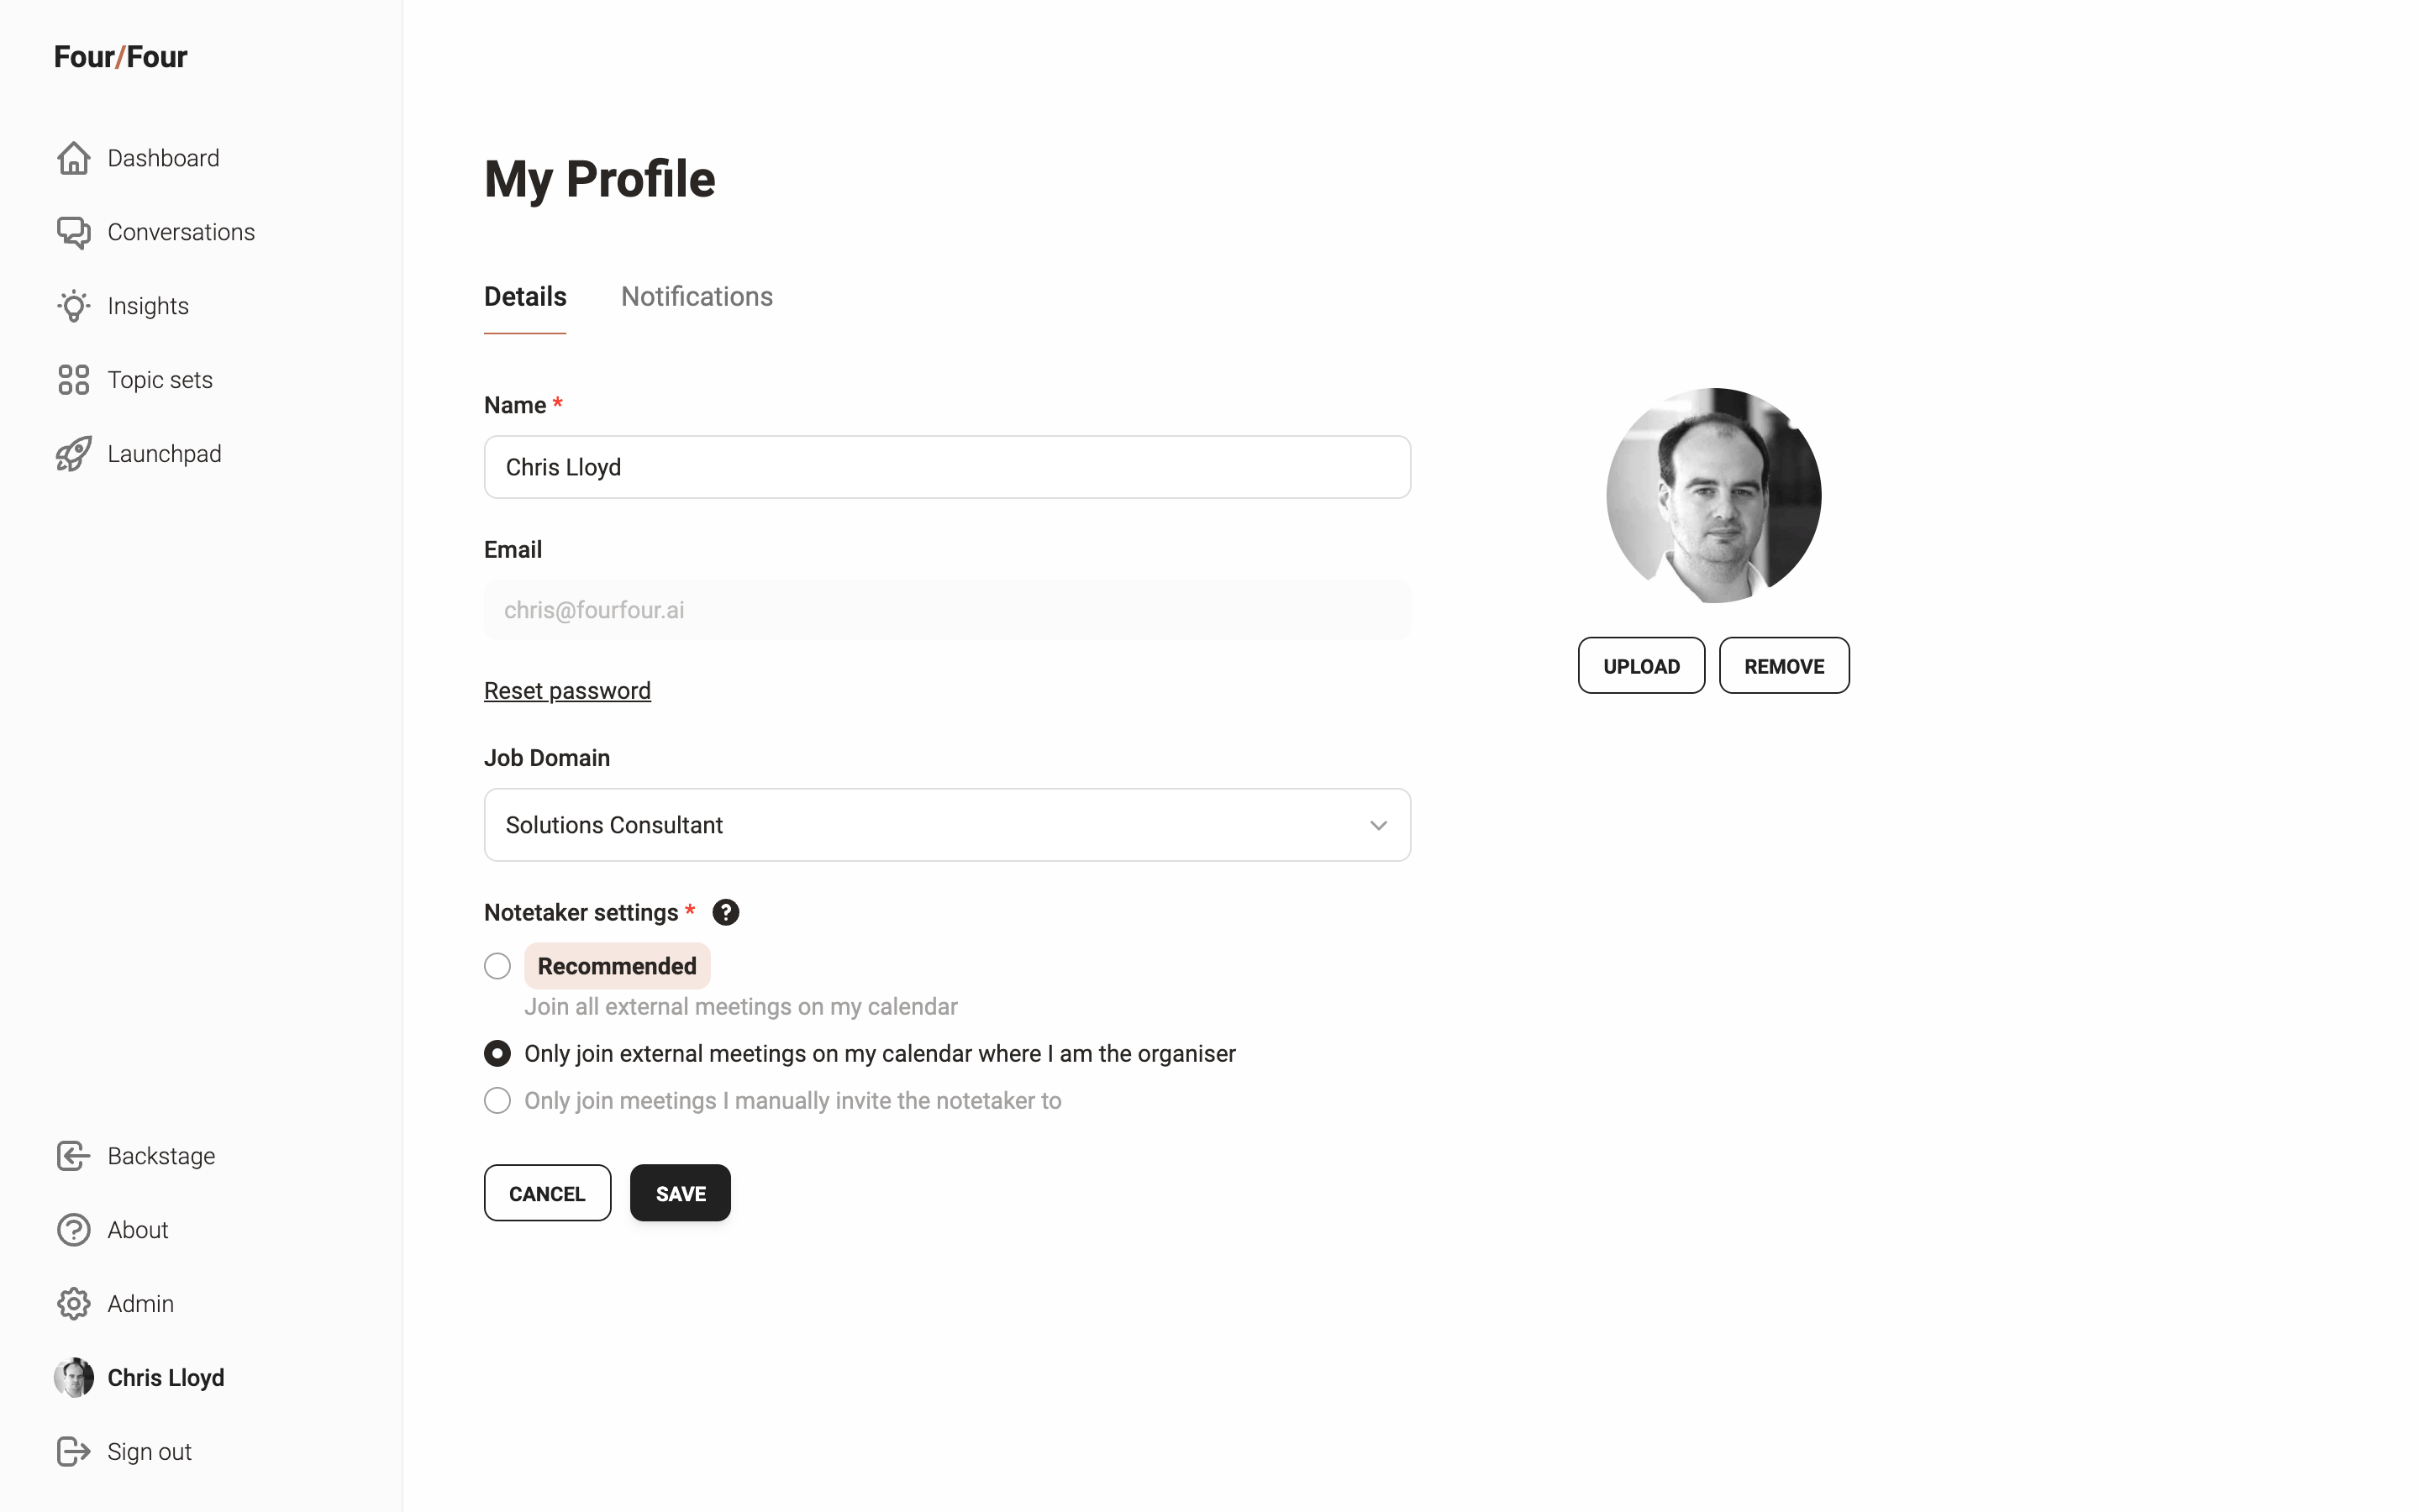Switch to the Notifications tab
The image size is (2420, 1512).
pos(697,297)
